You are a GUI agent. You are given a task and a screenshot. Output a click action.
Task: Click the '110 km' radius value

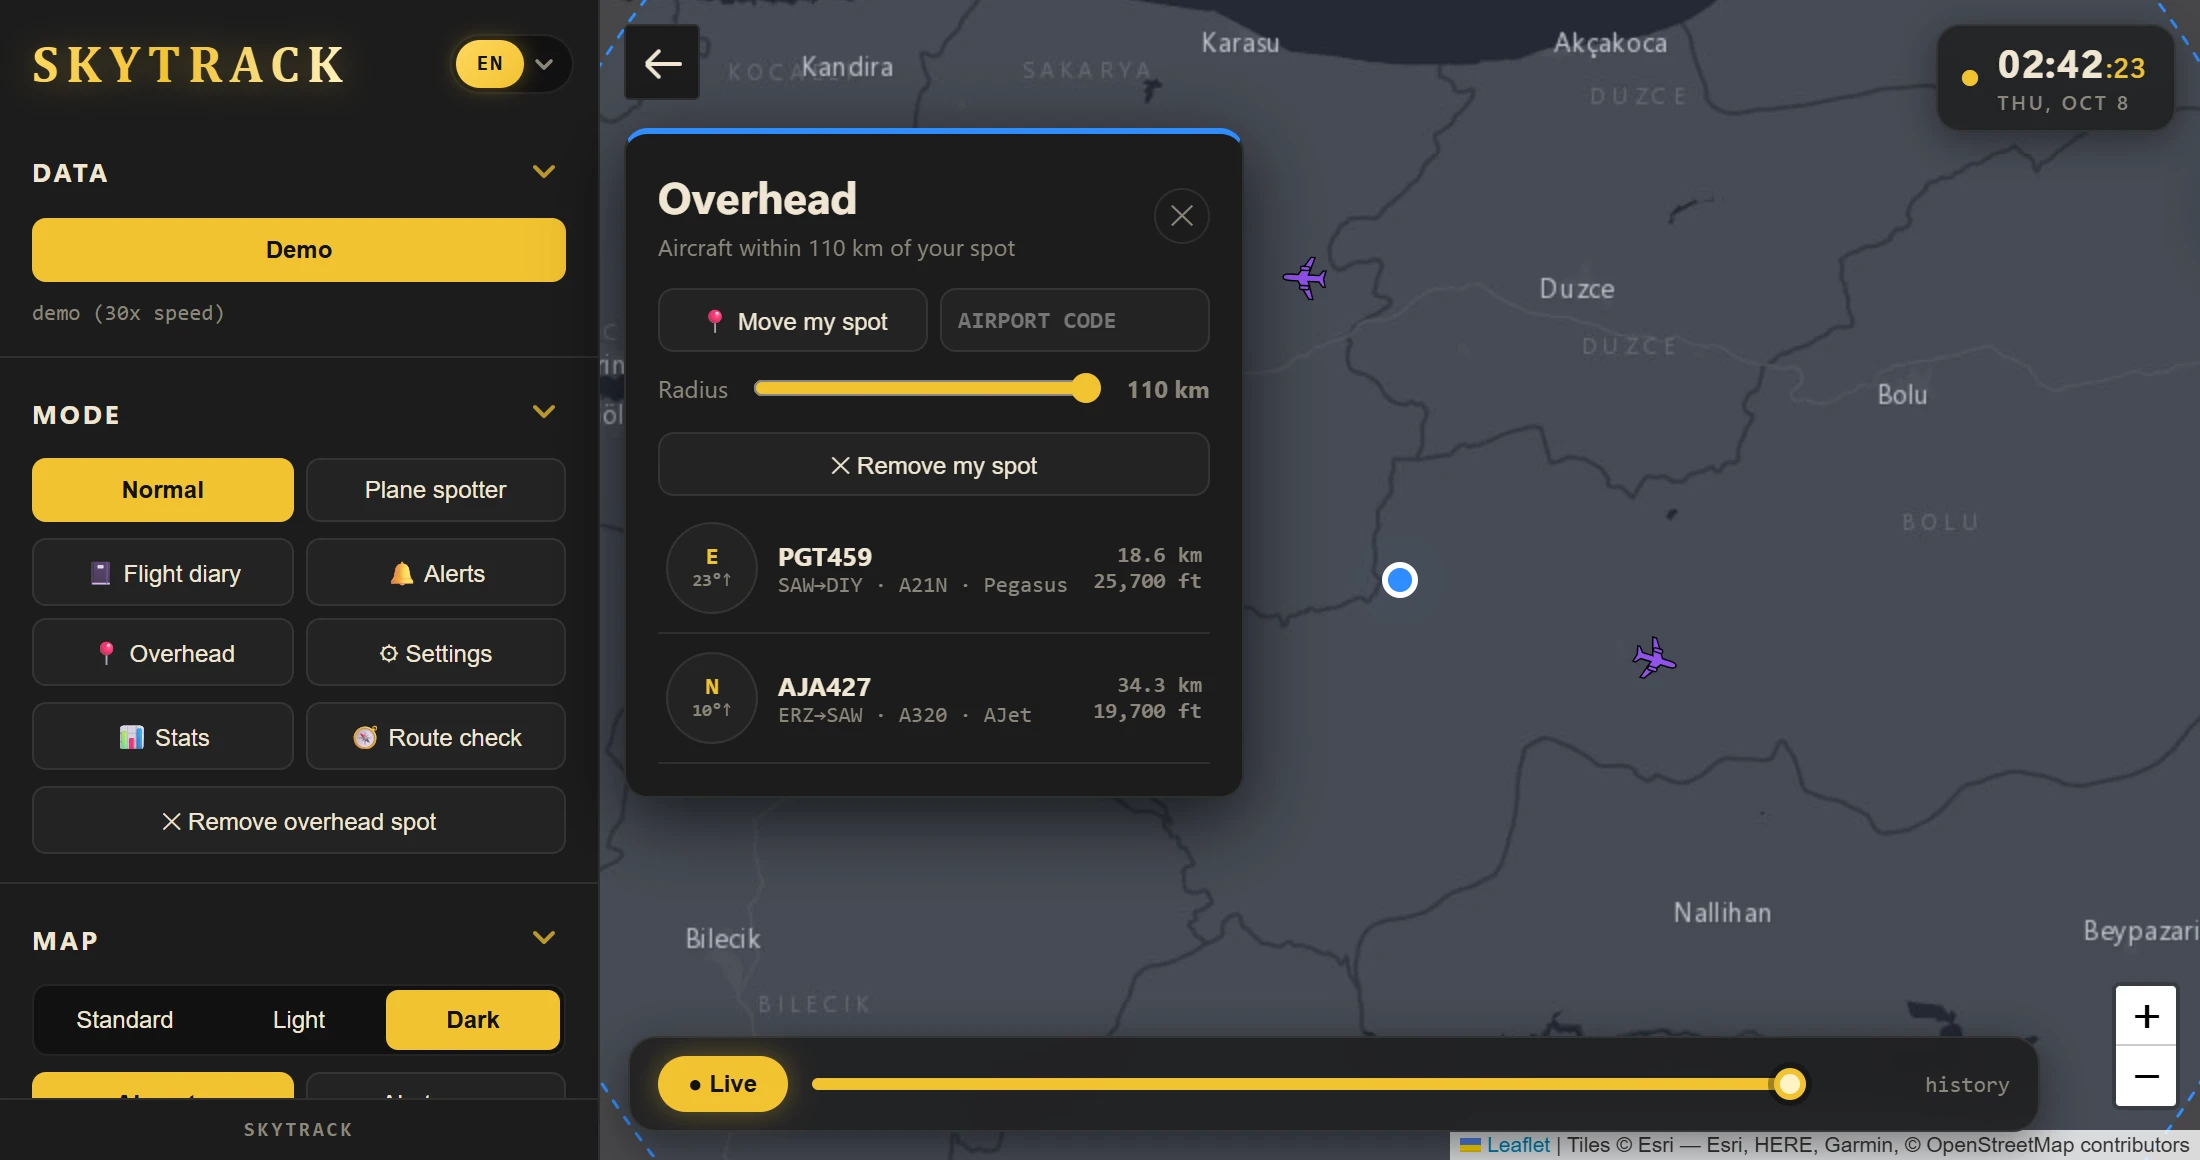click(x=1168, y=390)
